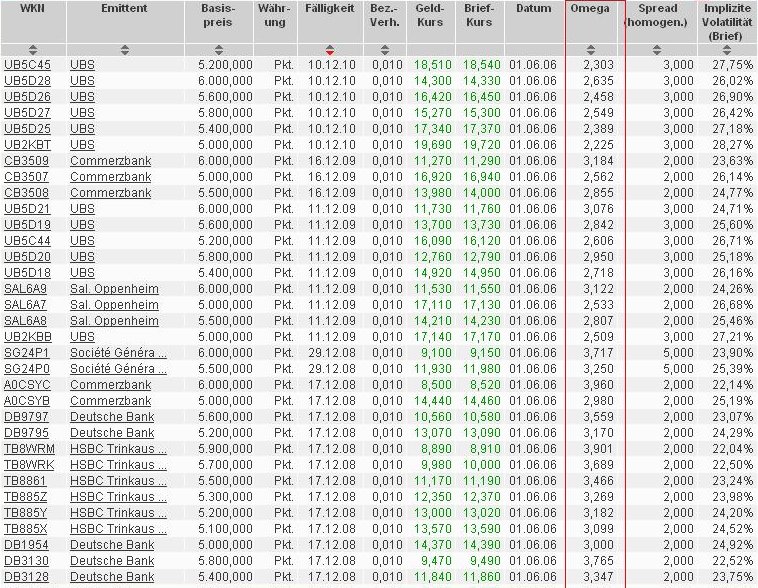Sort by Basispreis using its sort arrows
This screenshot has width=758, height=588.
pyautogui.click(x=219, y=50)
